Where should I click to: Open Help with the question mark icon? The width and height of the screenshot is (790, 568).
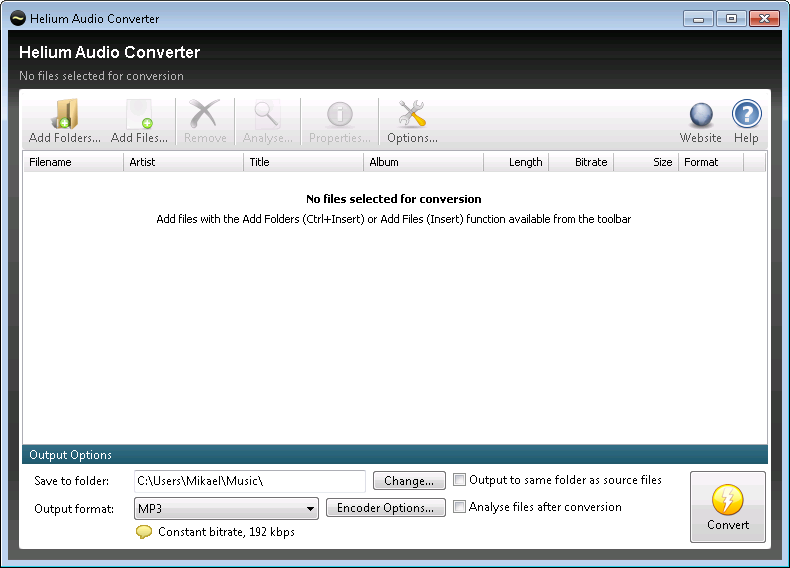pos(746,121)
